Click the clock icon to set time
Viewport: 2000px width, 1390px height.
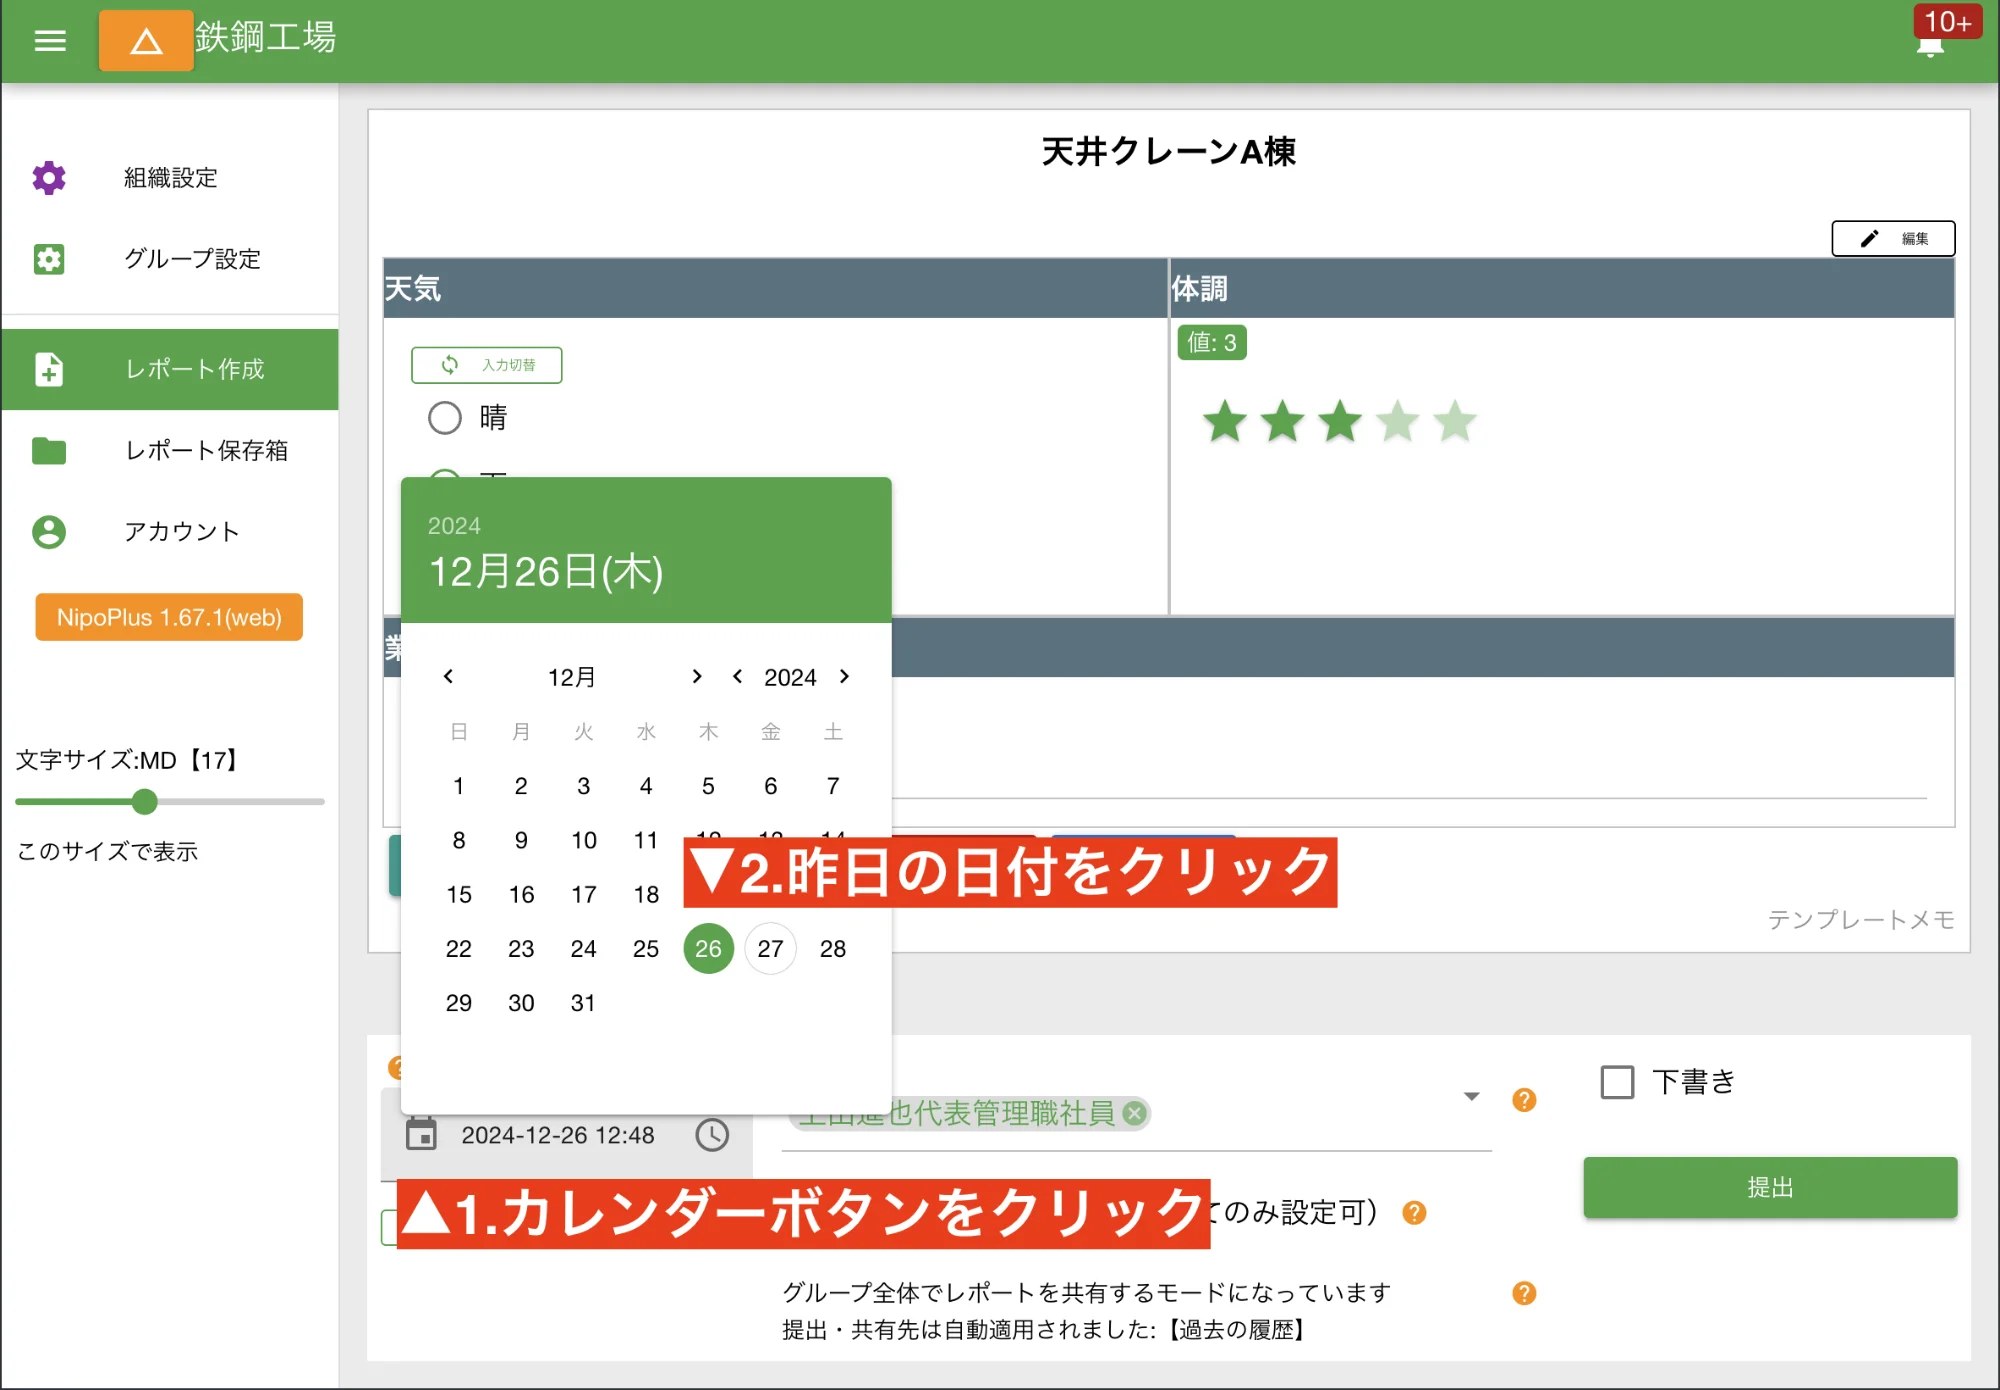[x=713, y=1135]
